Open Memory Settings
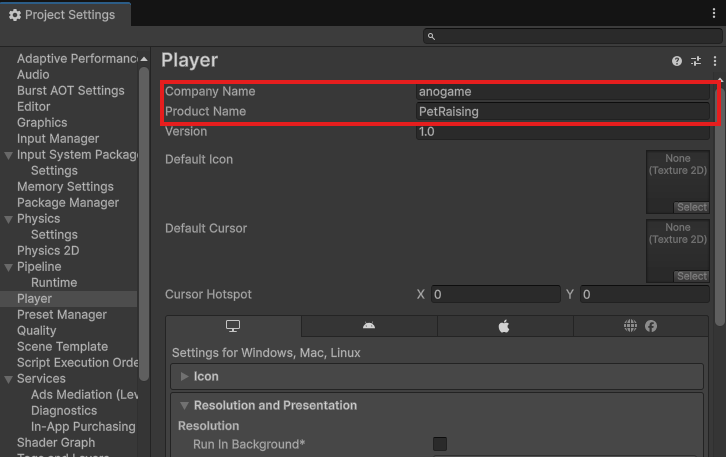Image resolution: width=726 pixels, height=457 pixels. point(65,187)
